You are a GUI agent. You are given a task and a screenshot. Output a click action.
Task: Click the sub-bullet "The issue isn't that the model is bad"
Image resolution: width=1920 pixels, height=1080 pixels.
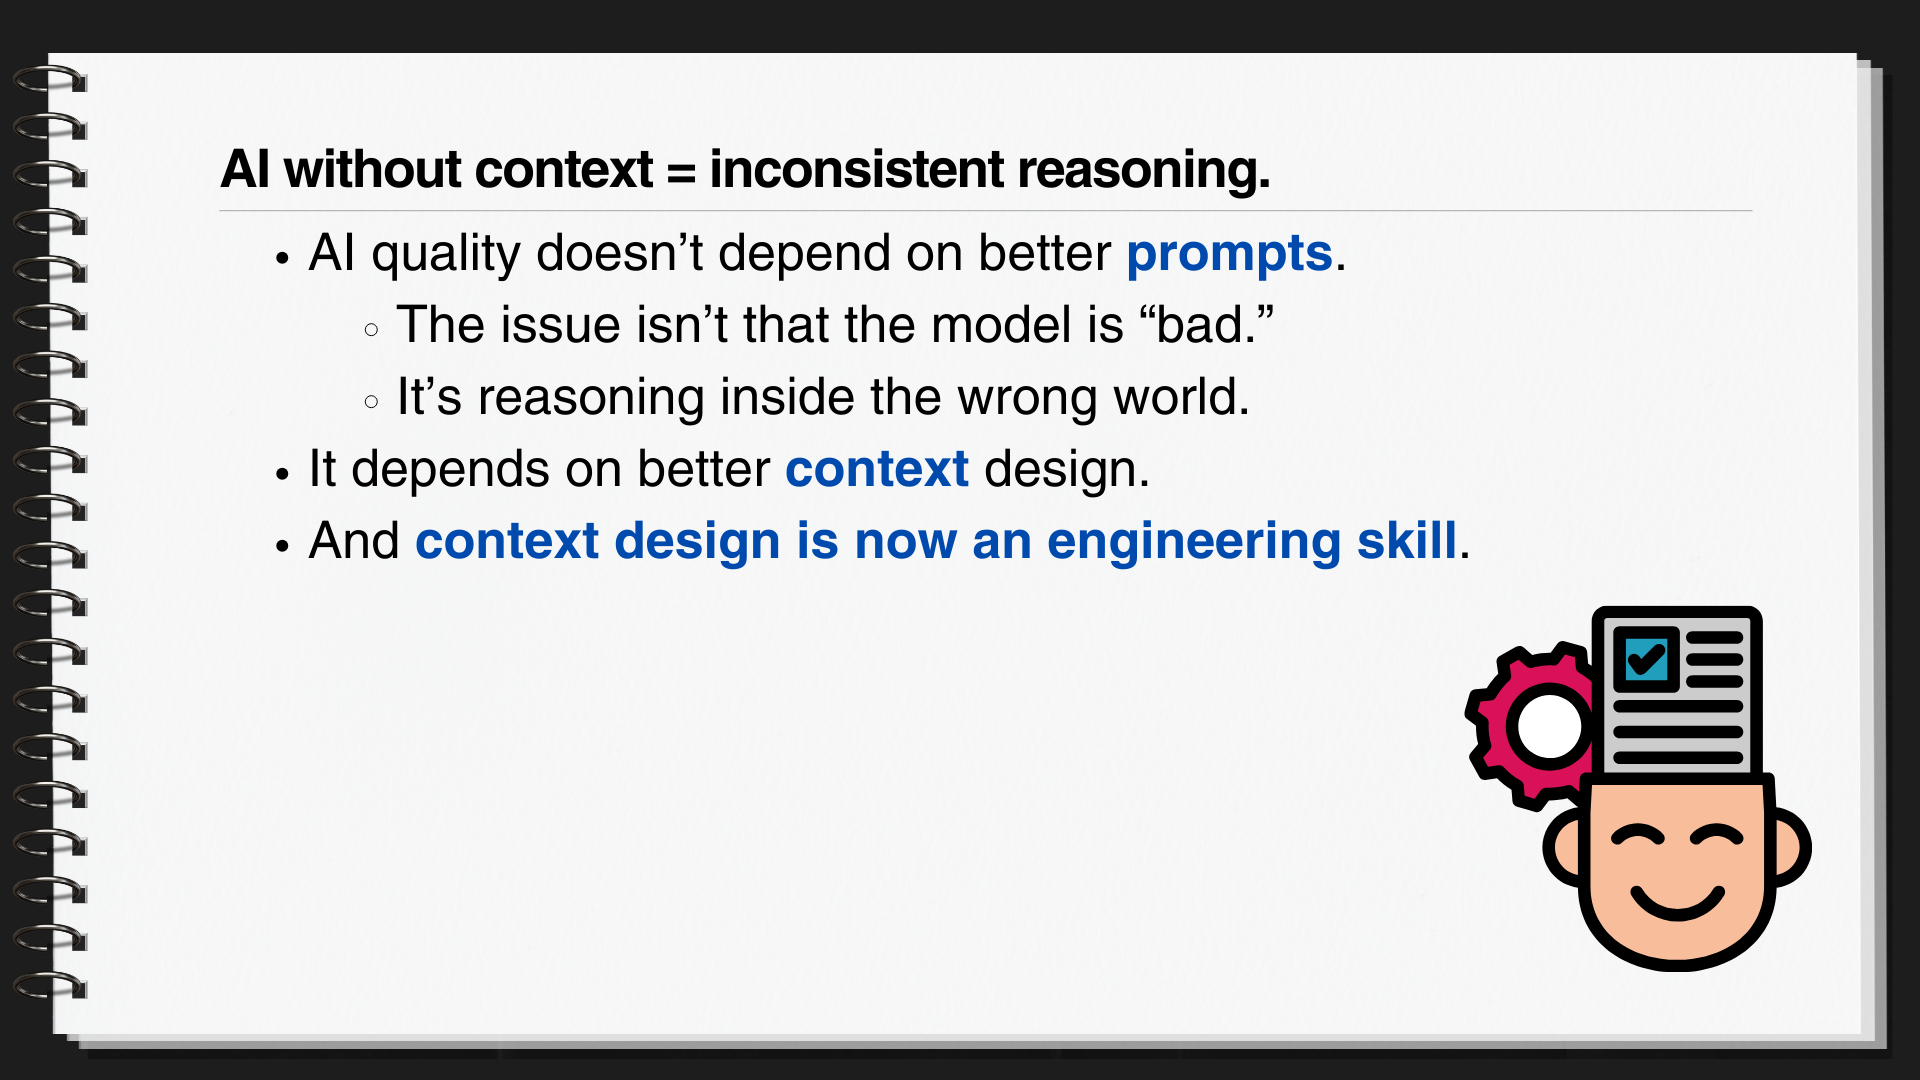click(835, 325)
